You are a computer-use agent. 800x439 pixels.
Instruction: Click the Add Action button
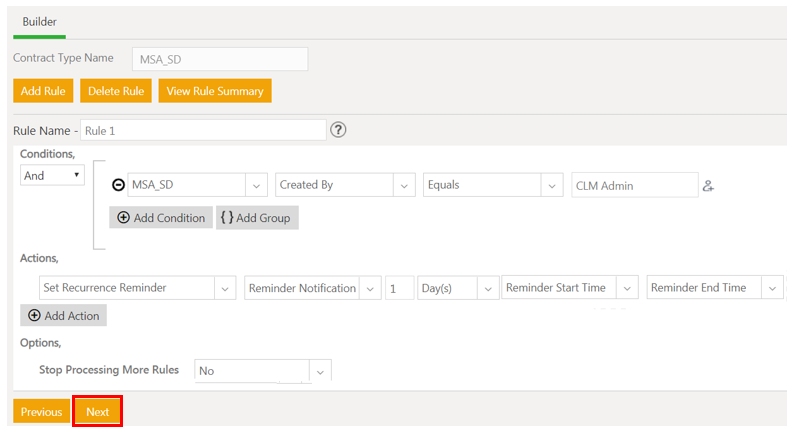click(64, 315)
